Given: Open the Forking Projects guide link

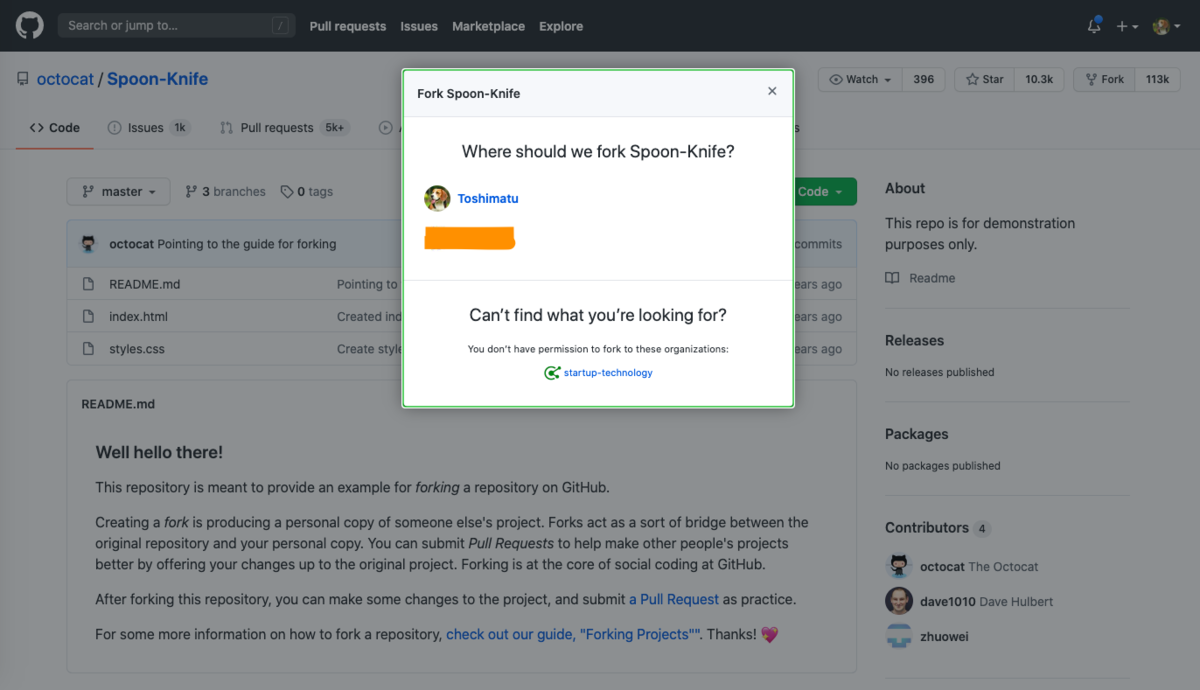Looking at the screenshot, I should (x=573, y=634).
